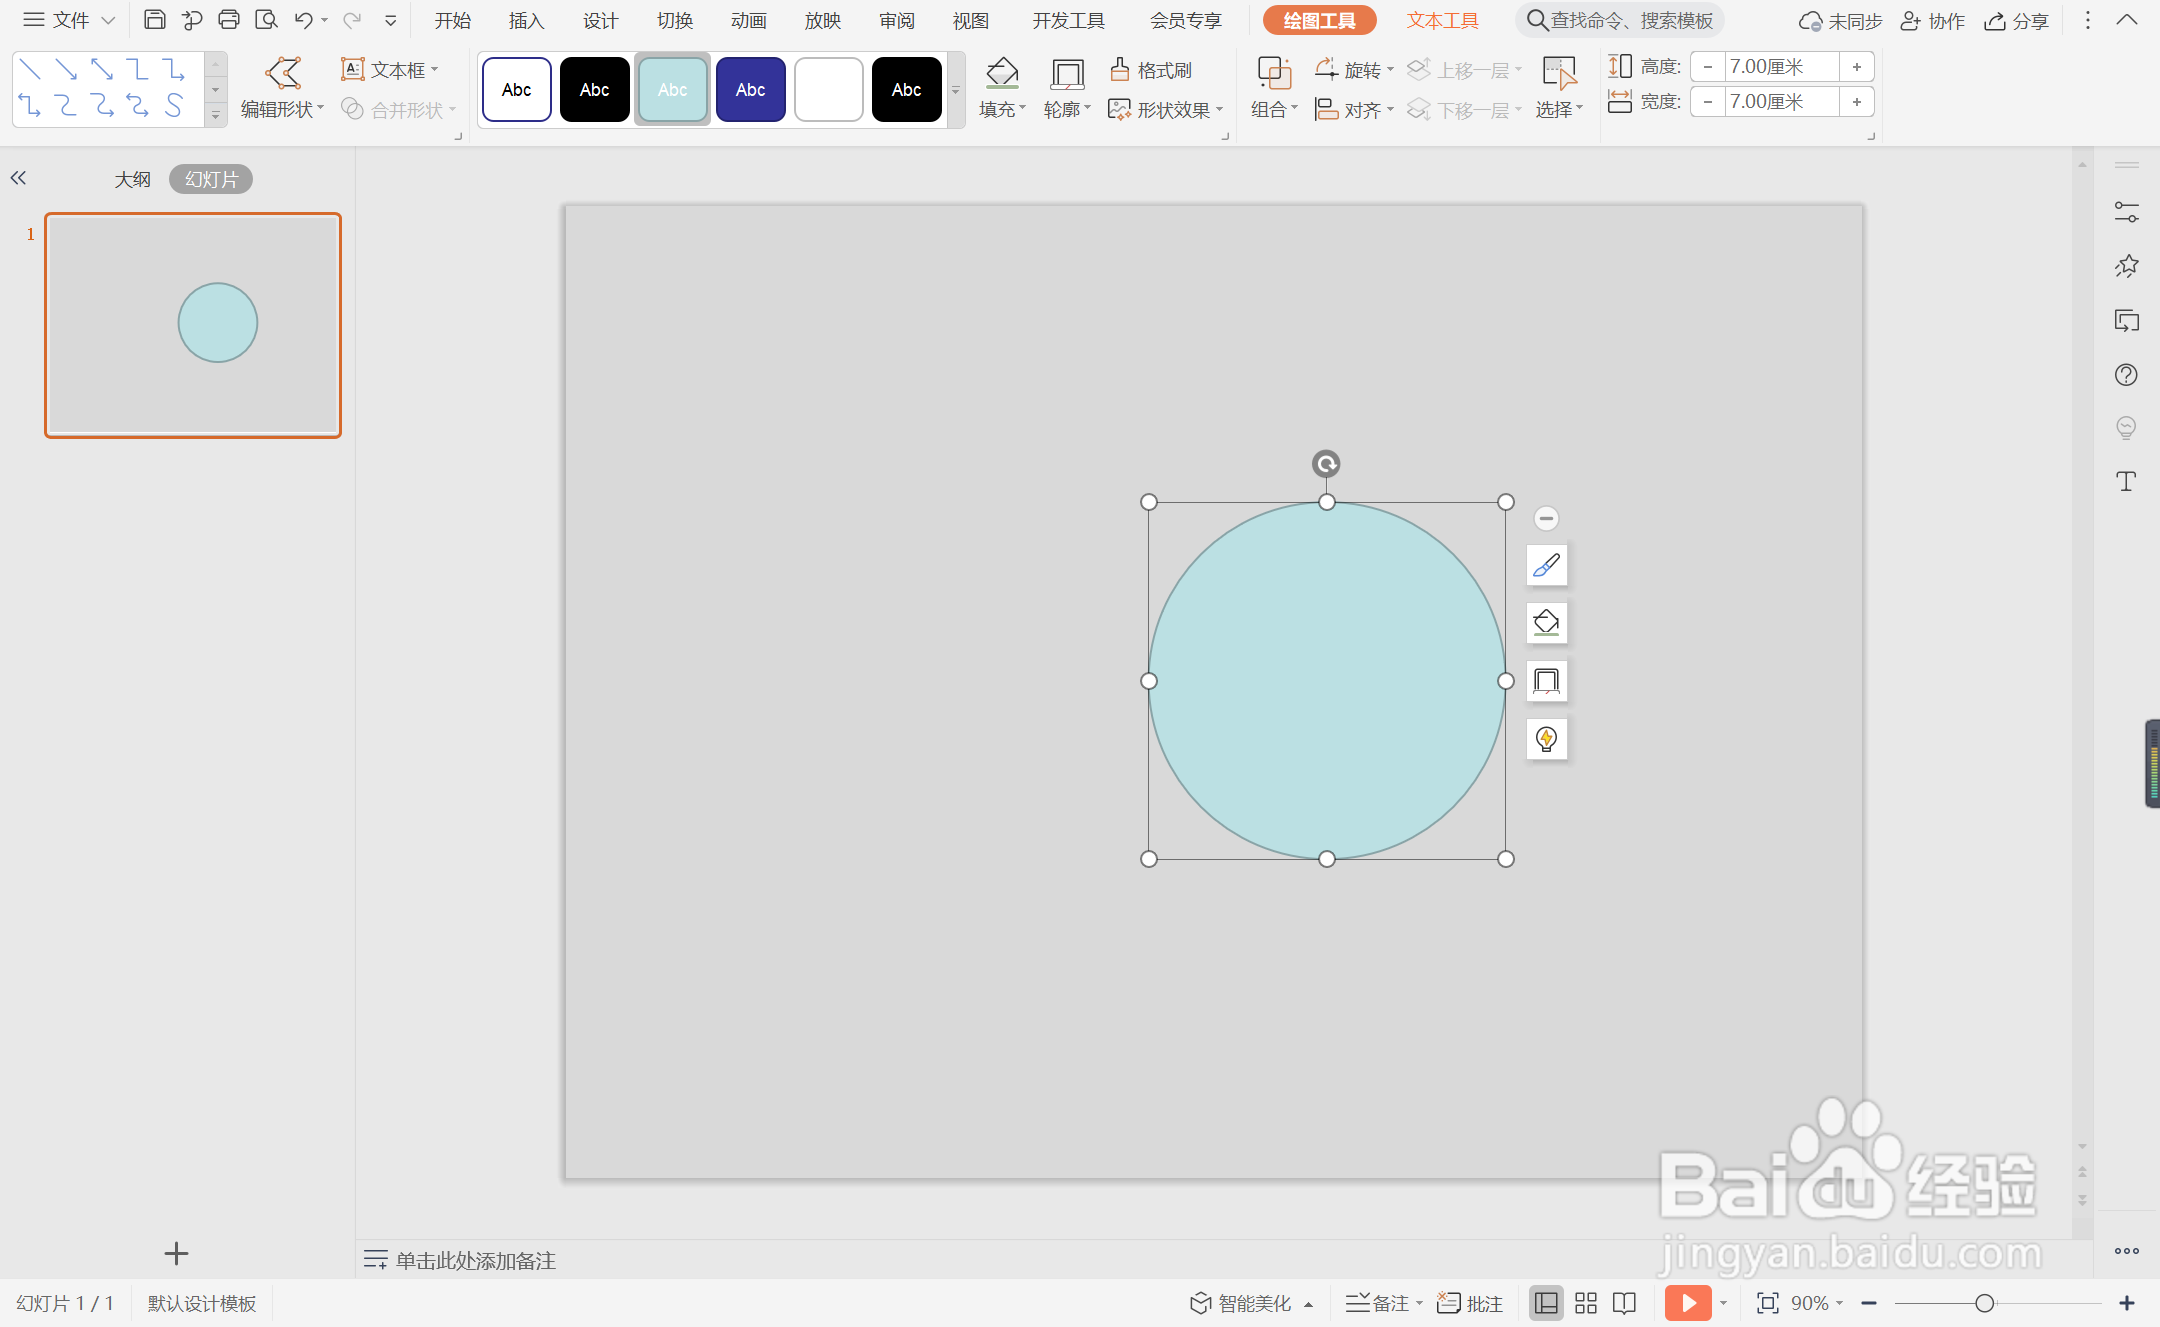Start slideshow with orange play button
This screenshot has width=2160, height=1327.
[1688, 1302]
